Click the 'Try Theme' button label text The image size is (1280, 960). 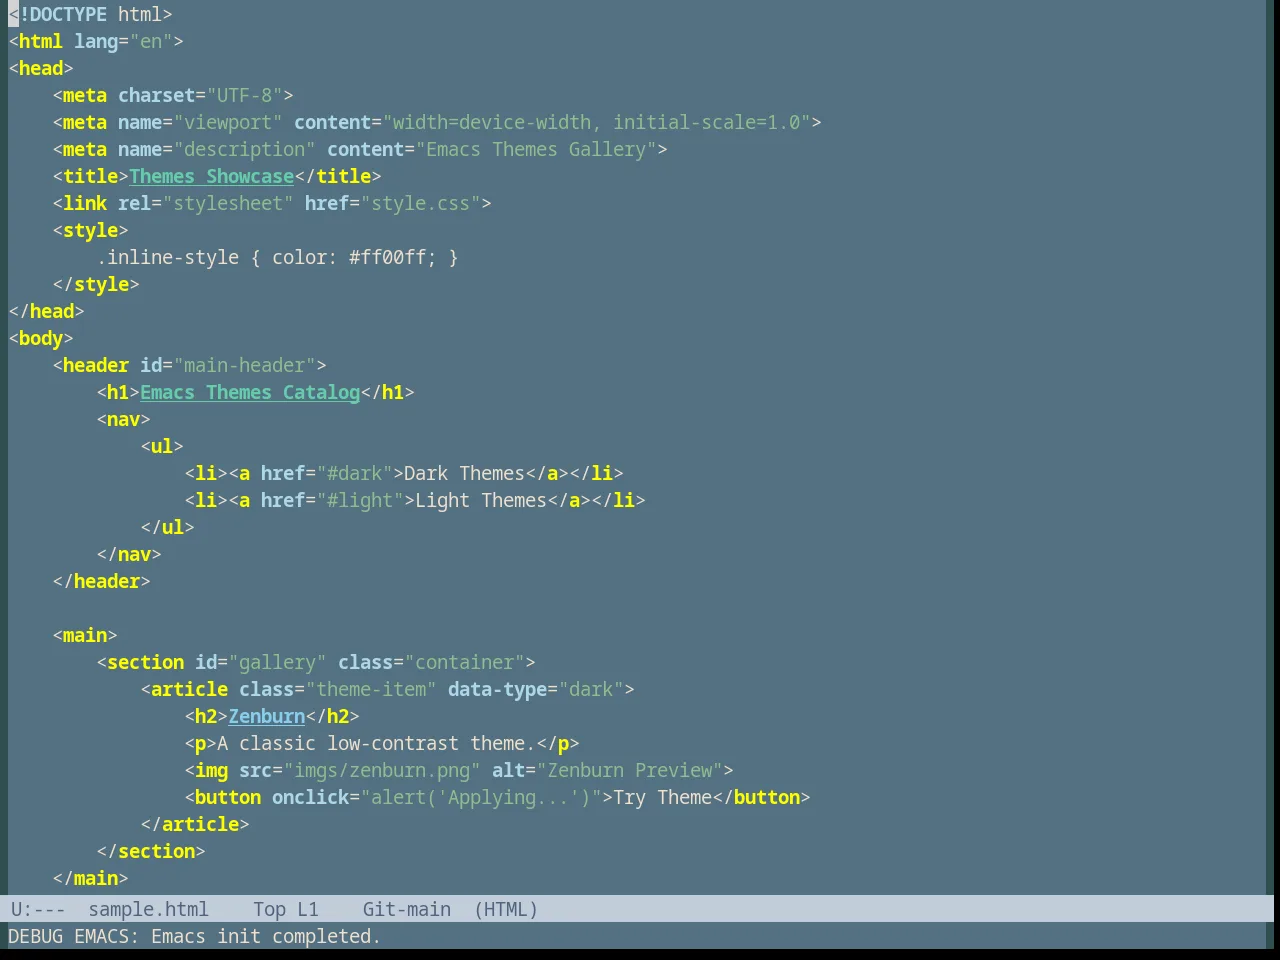tap(662, 797)
